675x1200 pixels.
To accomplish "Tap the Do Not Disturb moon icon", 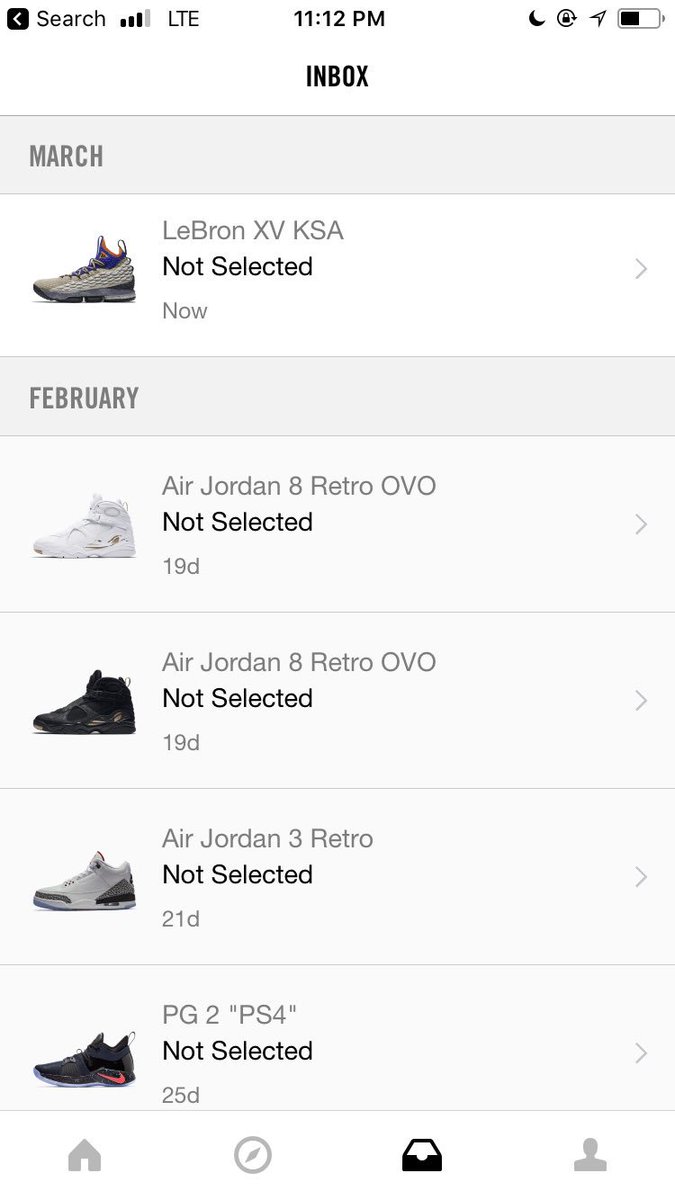I will [537, 19].
